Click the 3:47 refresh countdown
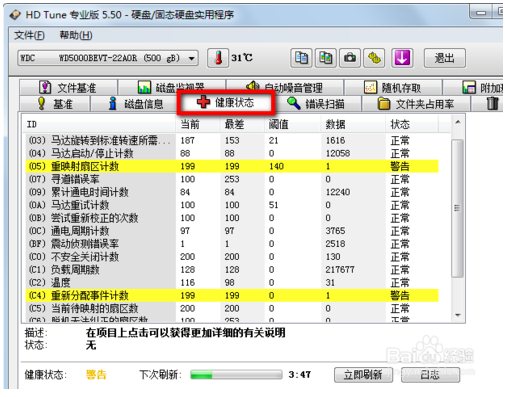 pos(300,375)
